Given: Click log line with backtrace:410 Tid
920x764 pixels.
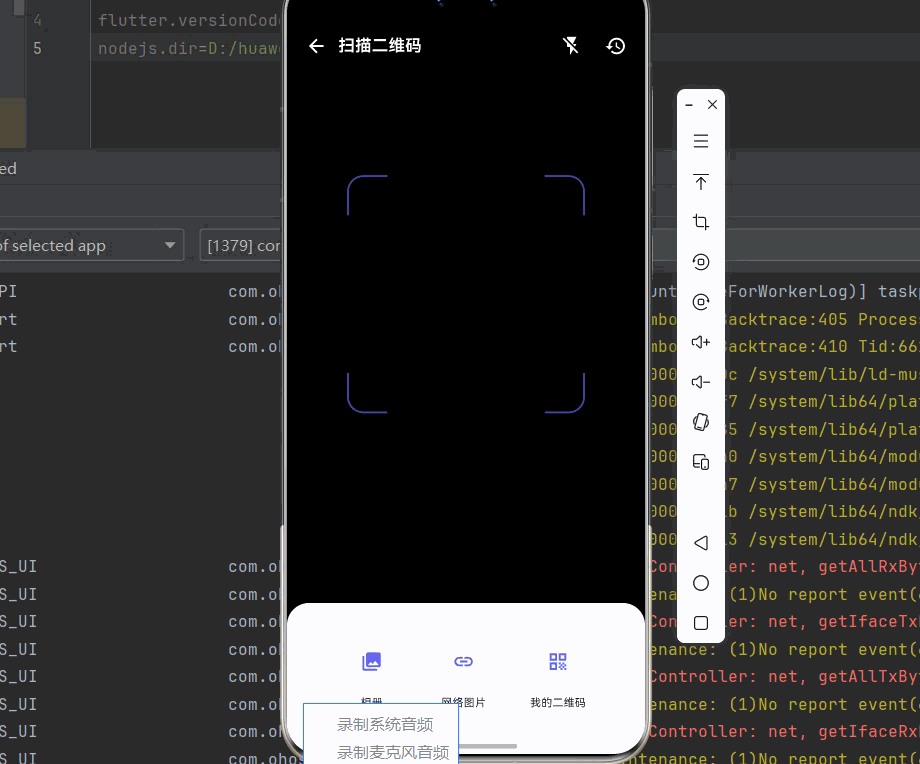Looking at the screenshot, I should (x=821, y=346).
